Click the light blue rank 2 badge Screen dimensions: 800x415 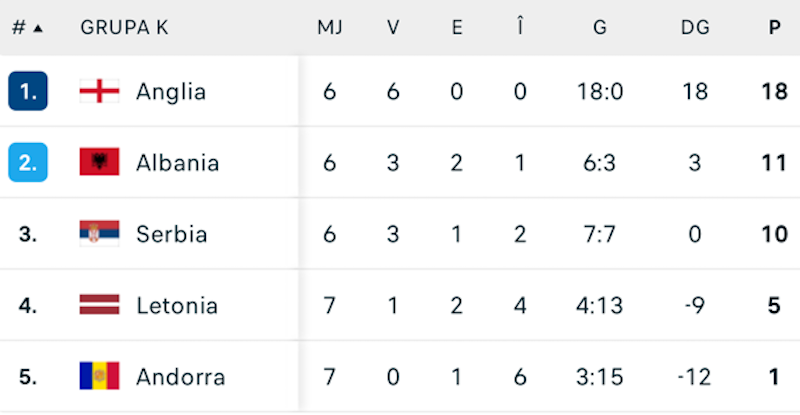[28, 162]
